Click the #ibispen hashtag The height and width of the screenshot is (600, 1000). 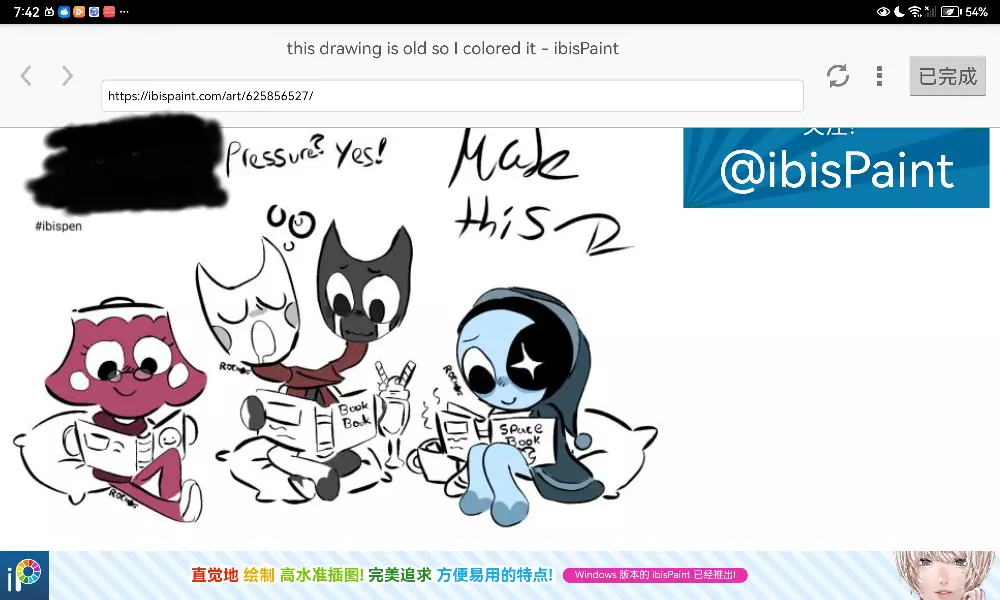click(x=58, y=227)
